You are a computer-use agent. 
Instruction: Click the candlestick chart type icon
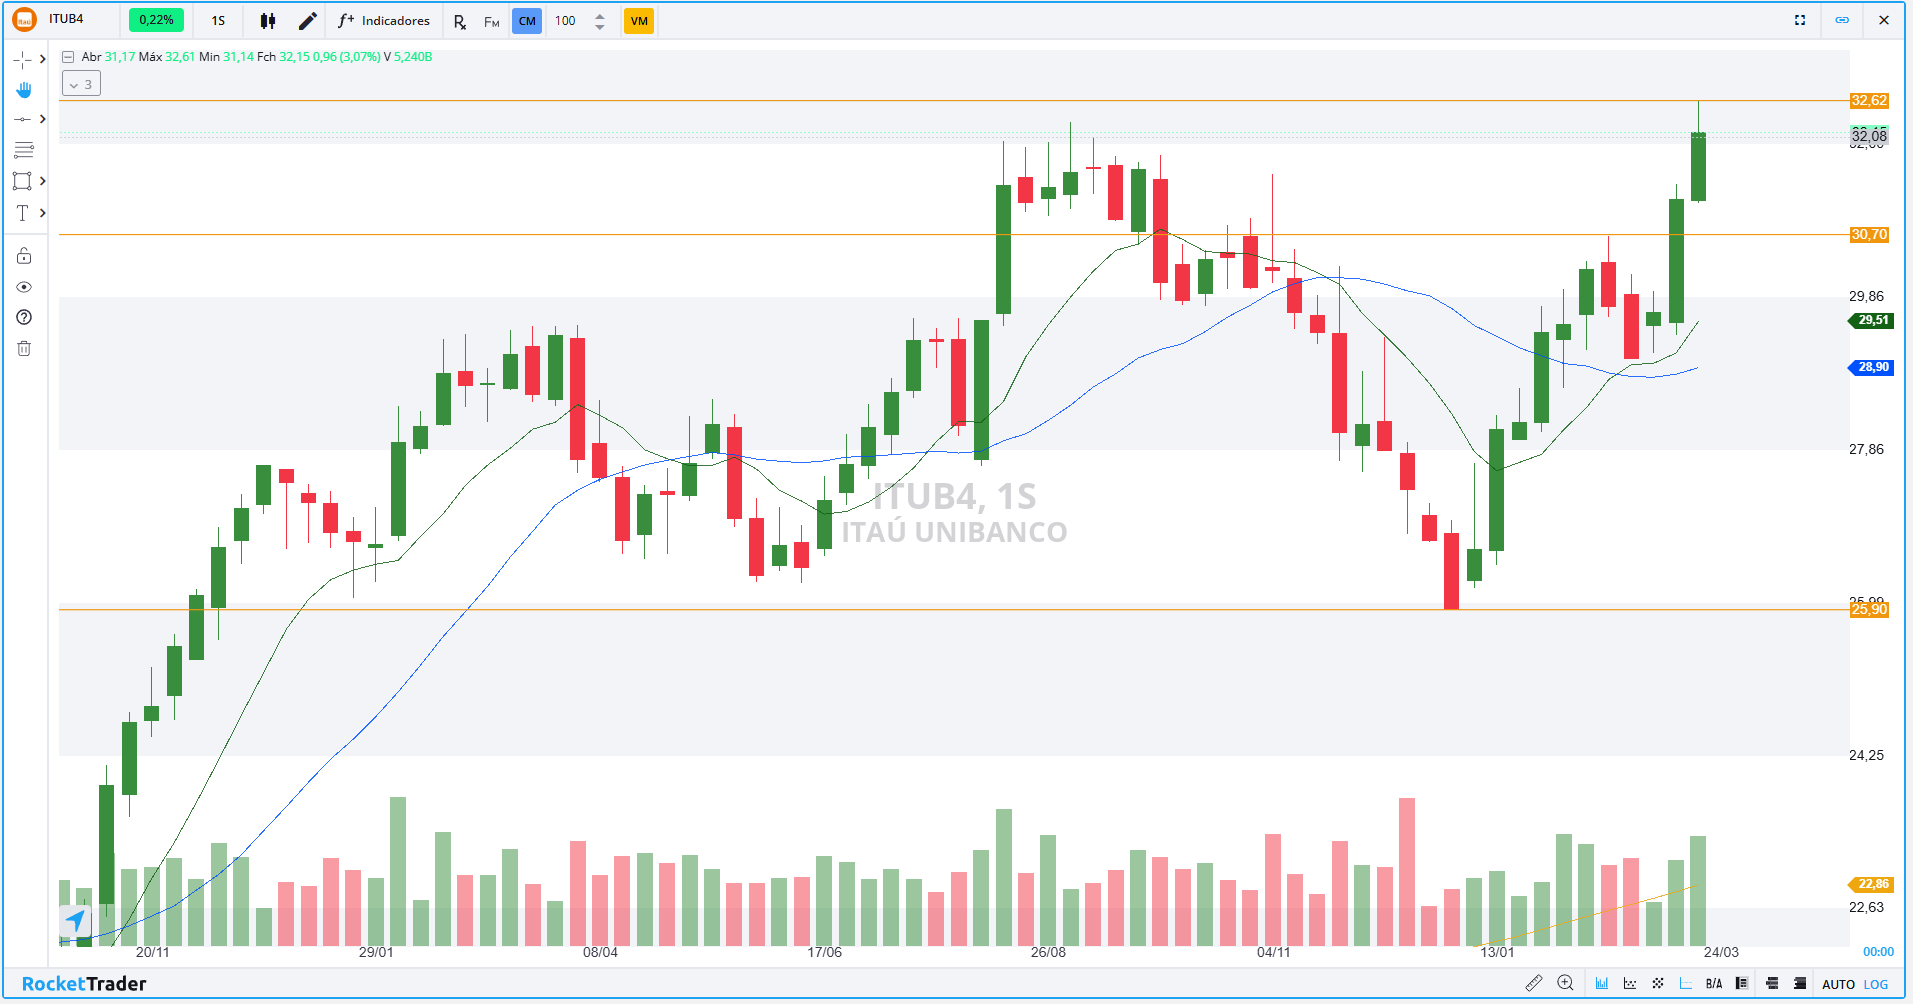(x=267, y=20)
